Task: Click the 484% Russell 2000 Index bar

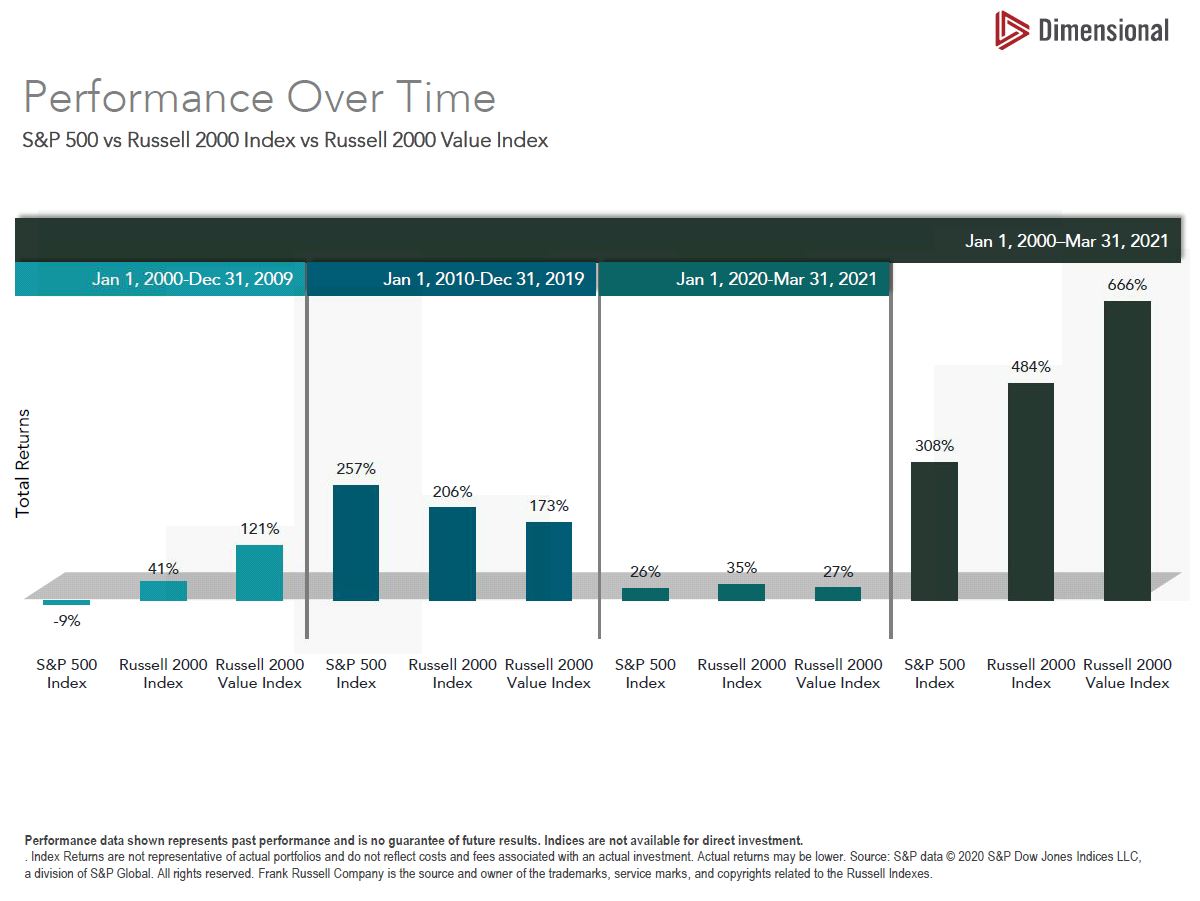Action: click(1031, 492)
